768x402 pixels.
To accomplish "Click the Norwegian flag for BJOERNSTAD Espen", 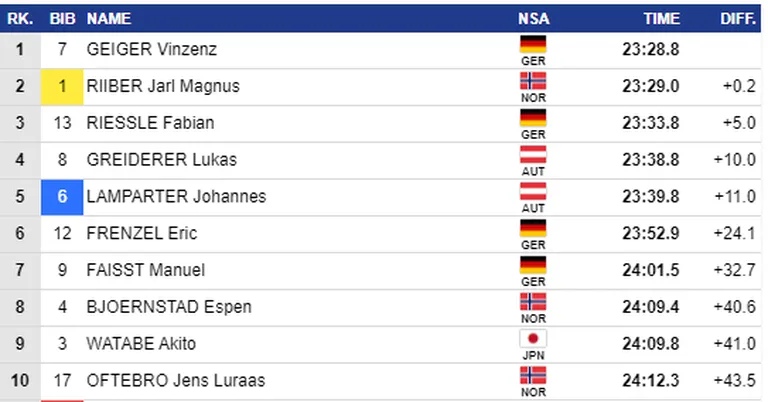I will [x=533, y=302].
